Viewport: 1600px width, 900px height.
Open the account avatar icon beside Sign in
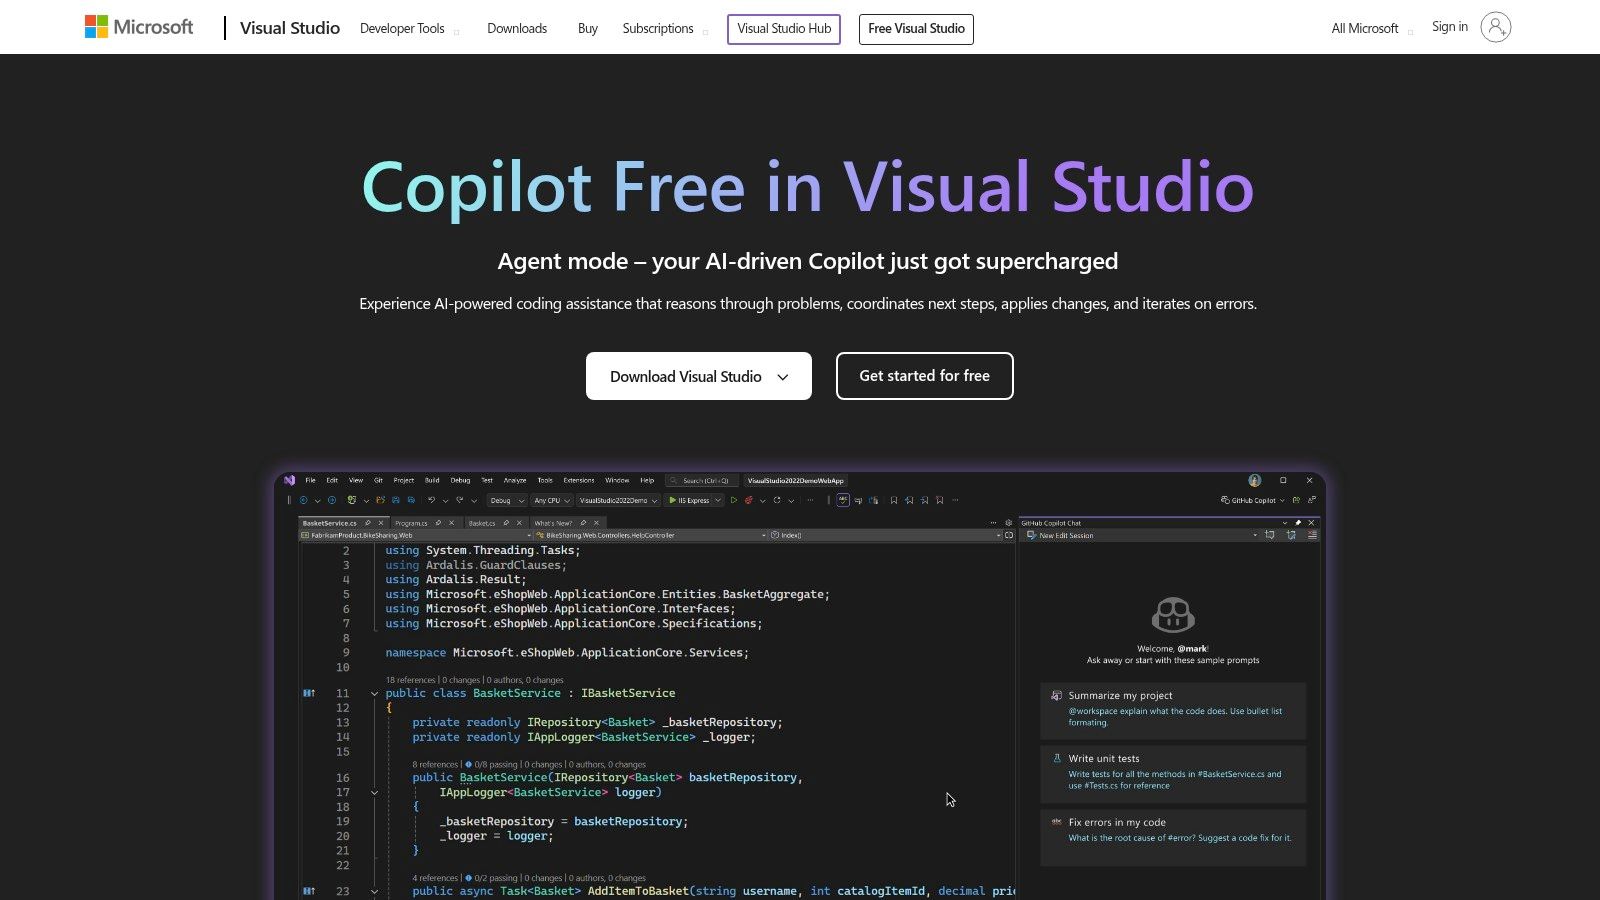click(x=1495, y=27)
